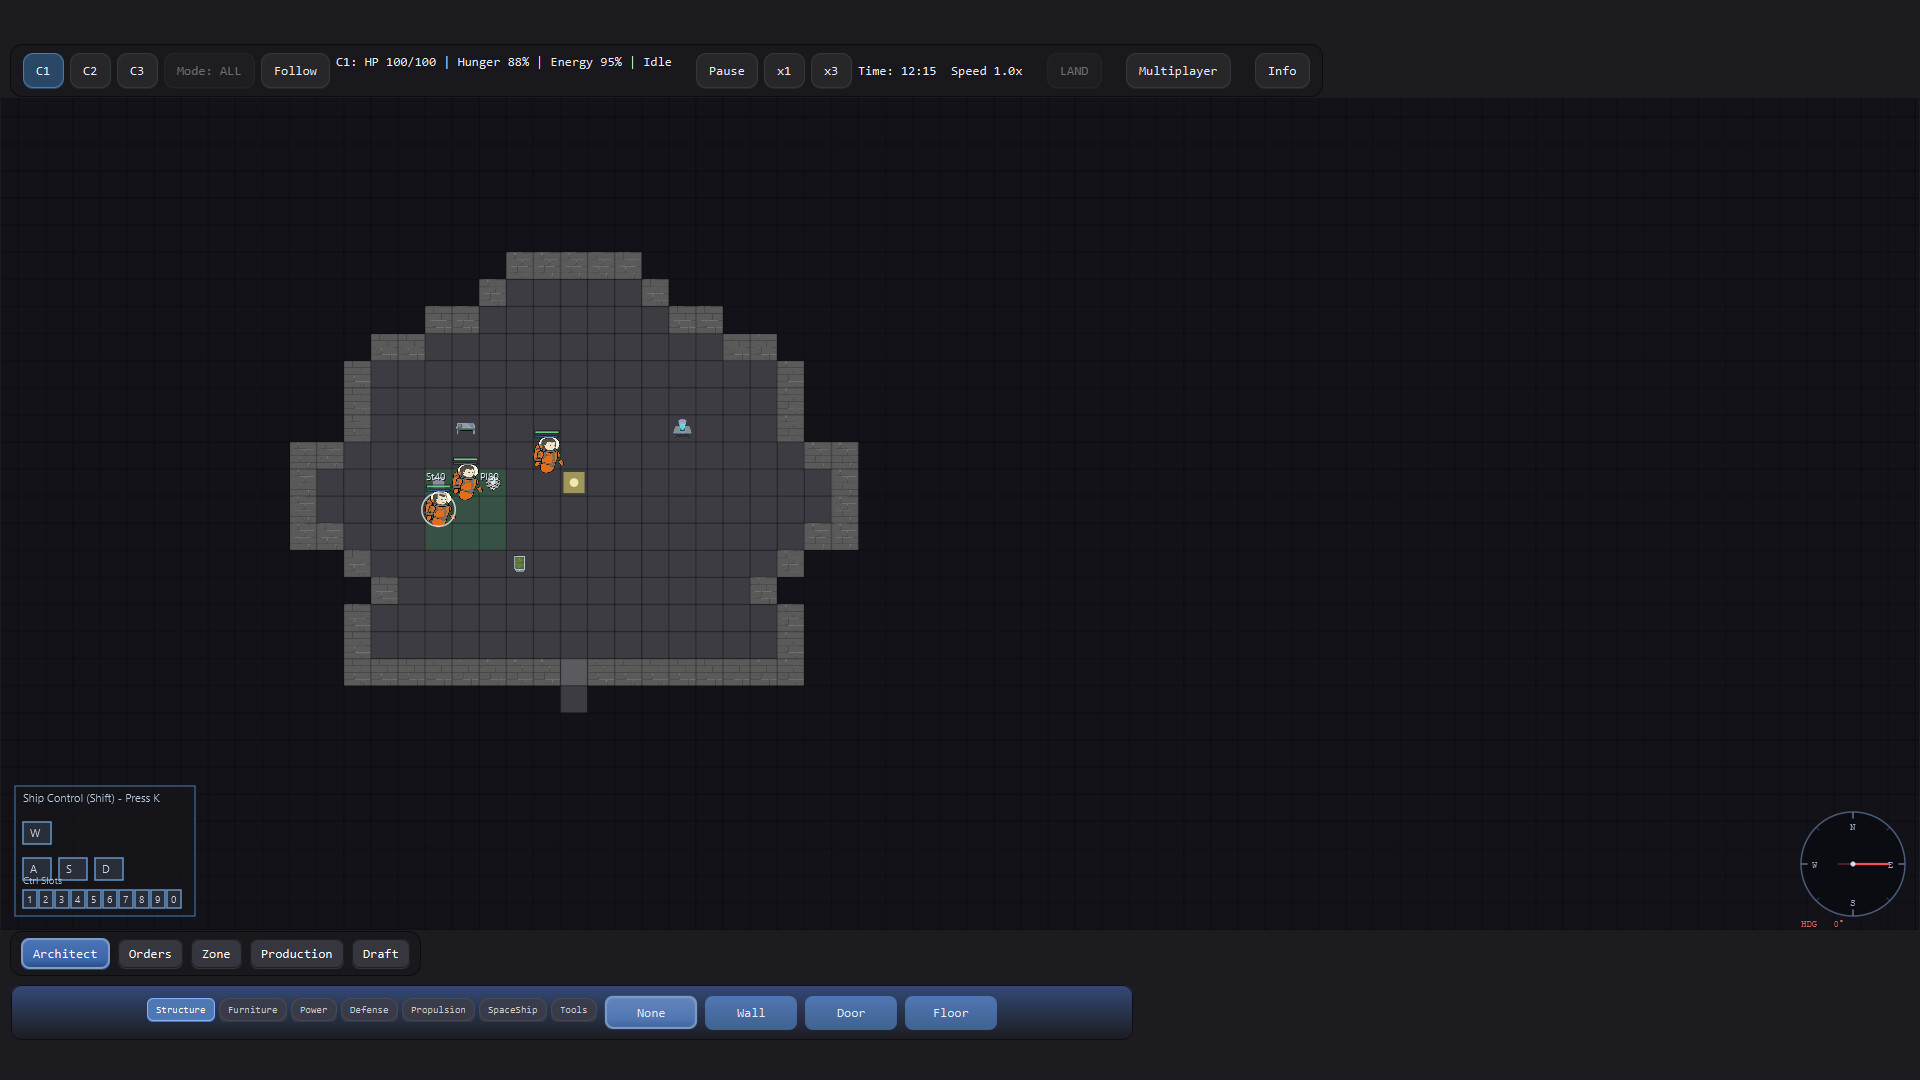The height and width of the screenshot is (1080, 1920).
Task: Click control slot 5
Action: coord(94,900)
